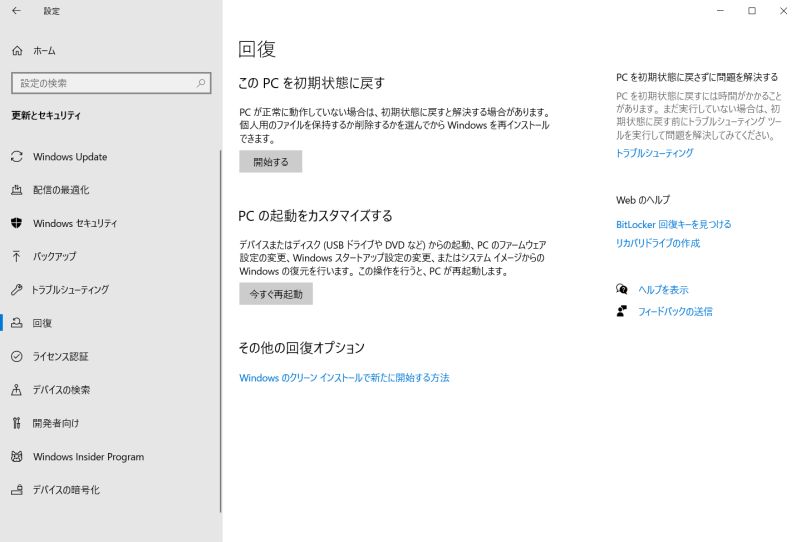
Task: Open the Windows Update section
Action: pos(110,157)
